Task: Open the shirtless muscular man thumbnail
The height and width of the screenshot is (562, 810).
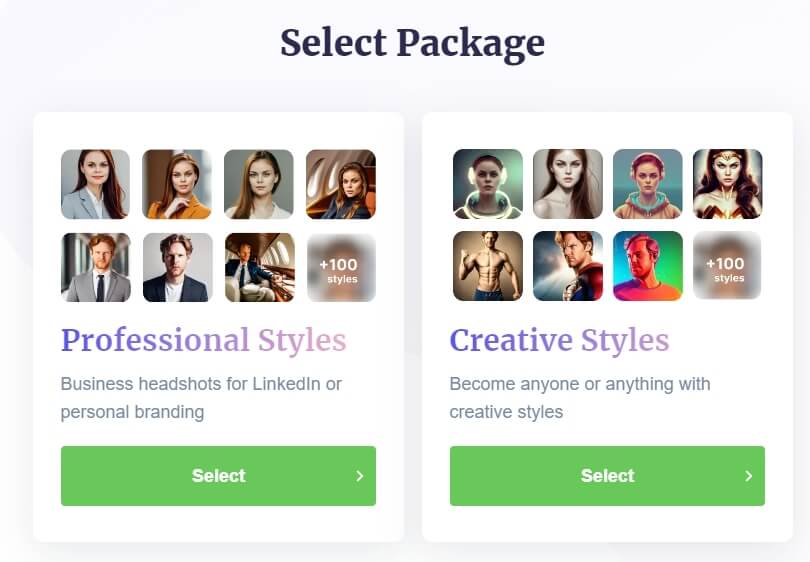Action: [x=488, y=266]
